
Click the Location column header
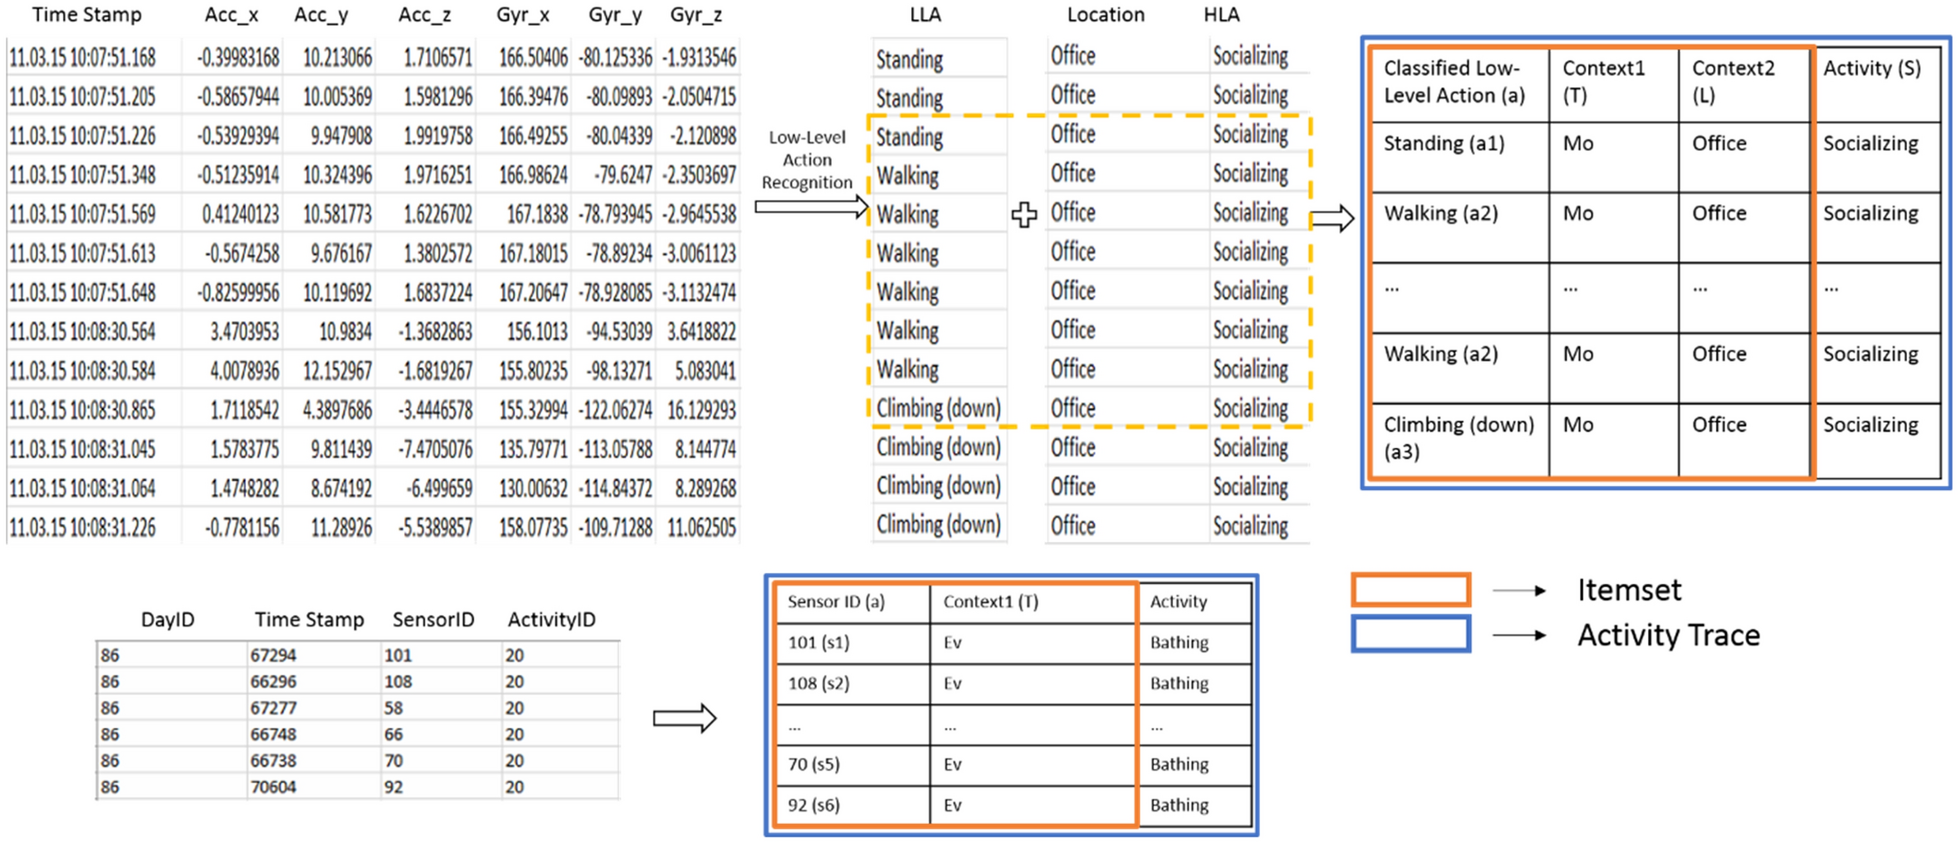point(1105,15)
